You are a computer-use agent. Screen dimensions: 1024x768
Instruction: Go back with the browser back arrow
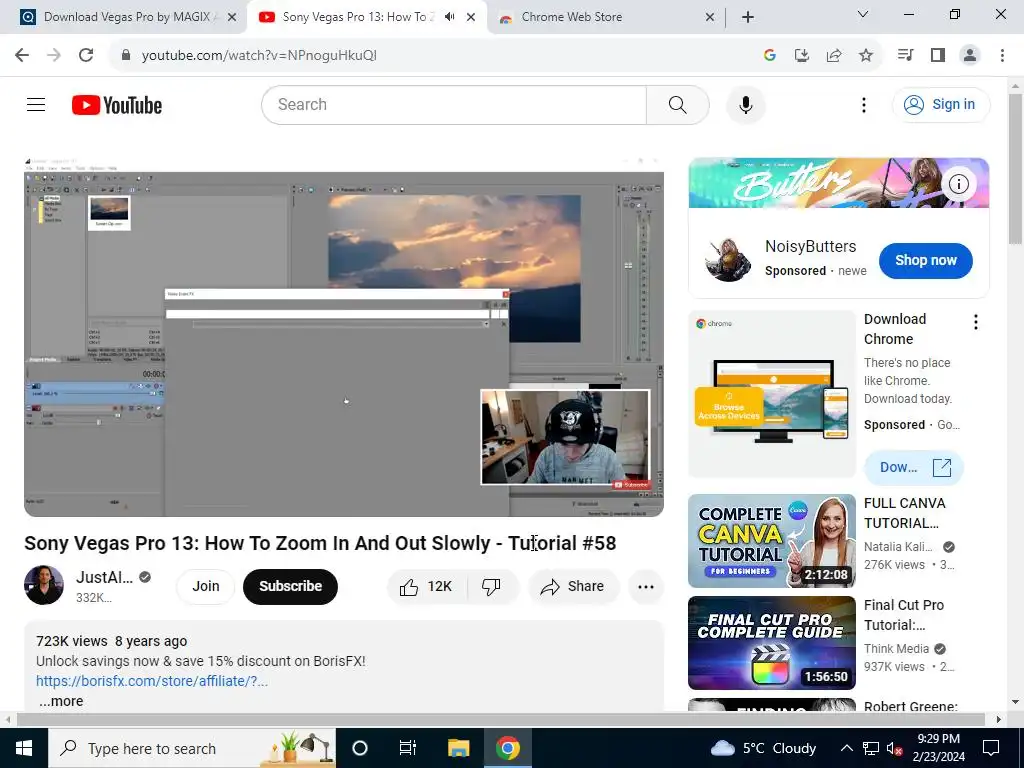(22, 55)
